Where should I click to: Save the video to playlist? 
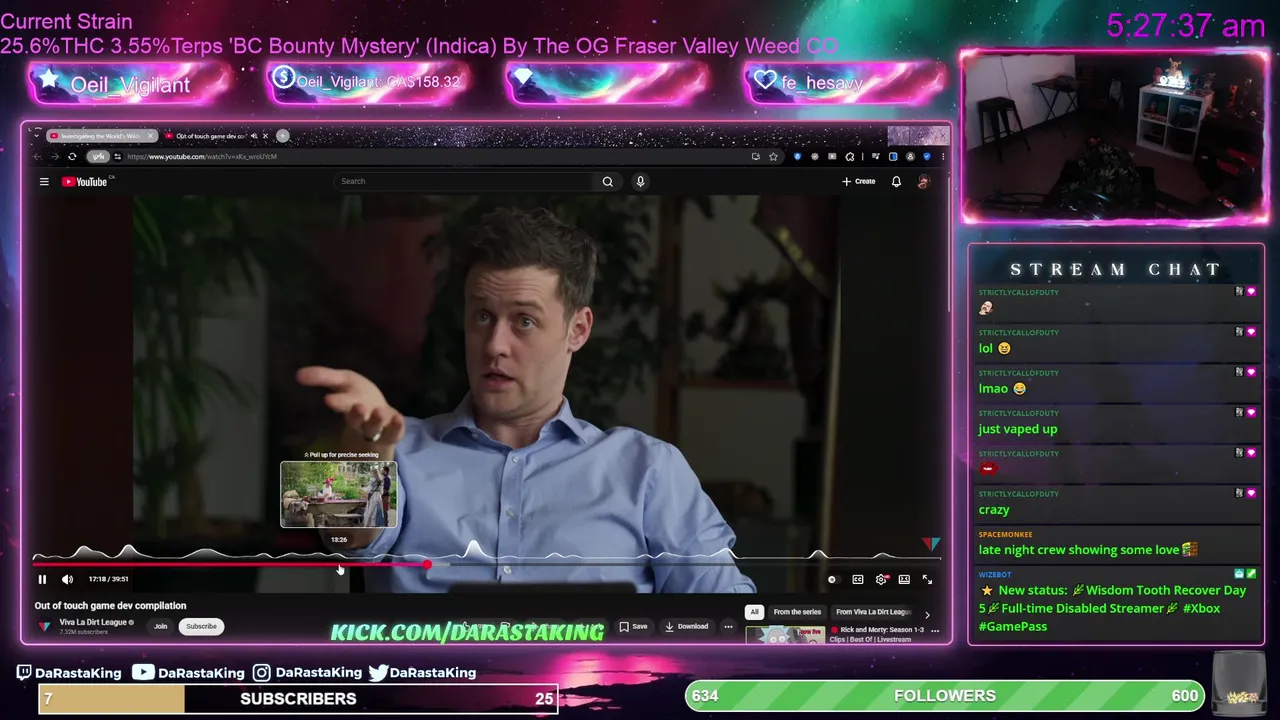(x=633, y=626)
